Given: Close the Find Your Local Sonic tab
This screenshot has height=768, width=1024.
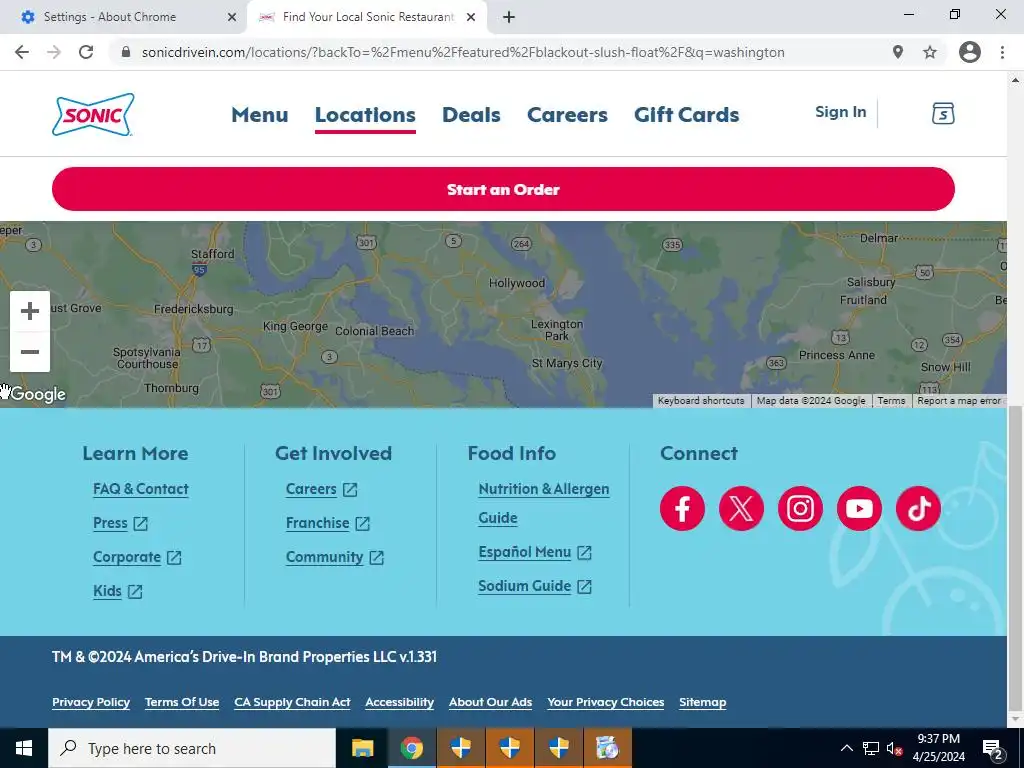Looking at the screenshot, I should pyautogui.click(x=471, y=18).
